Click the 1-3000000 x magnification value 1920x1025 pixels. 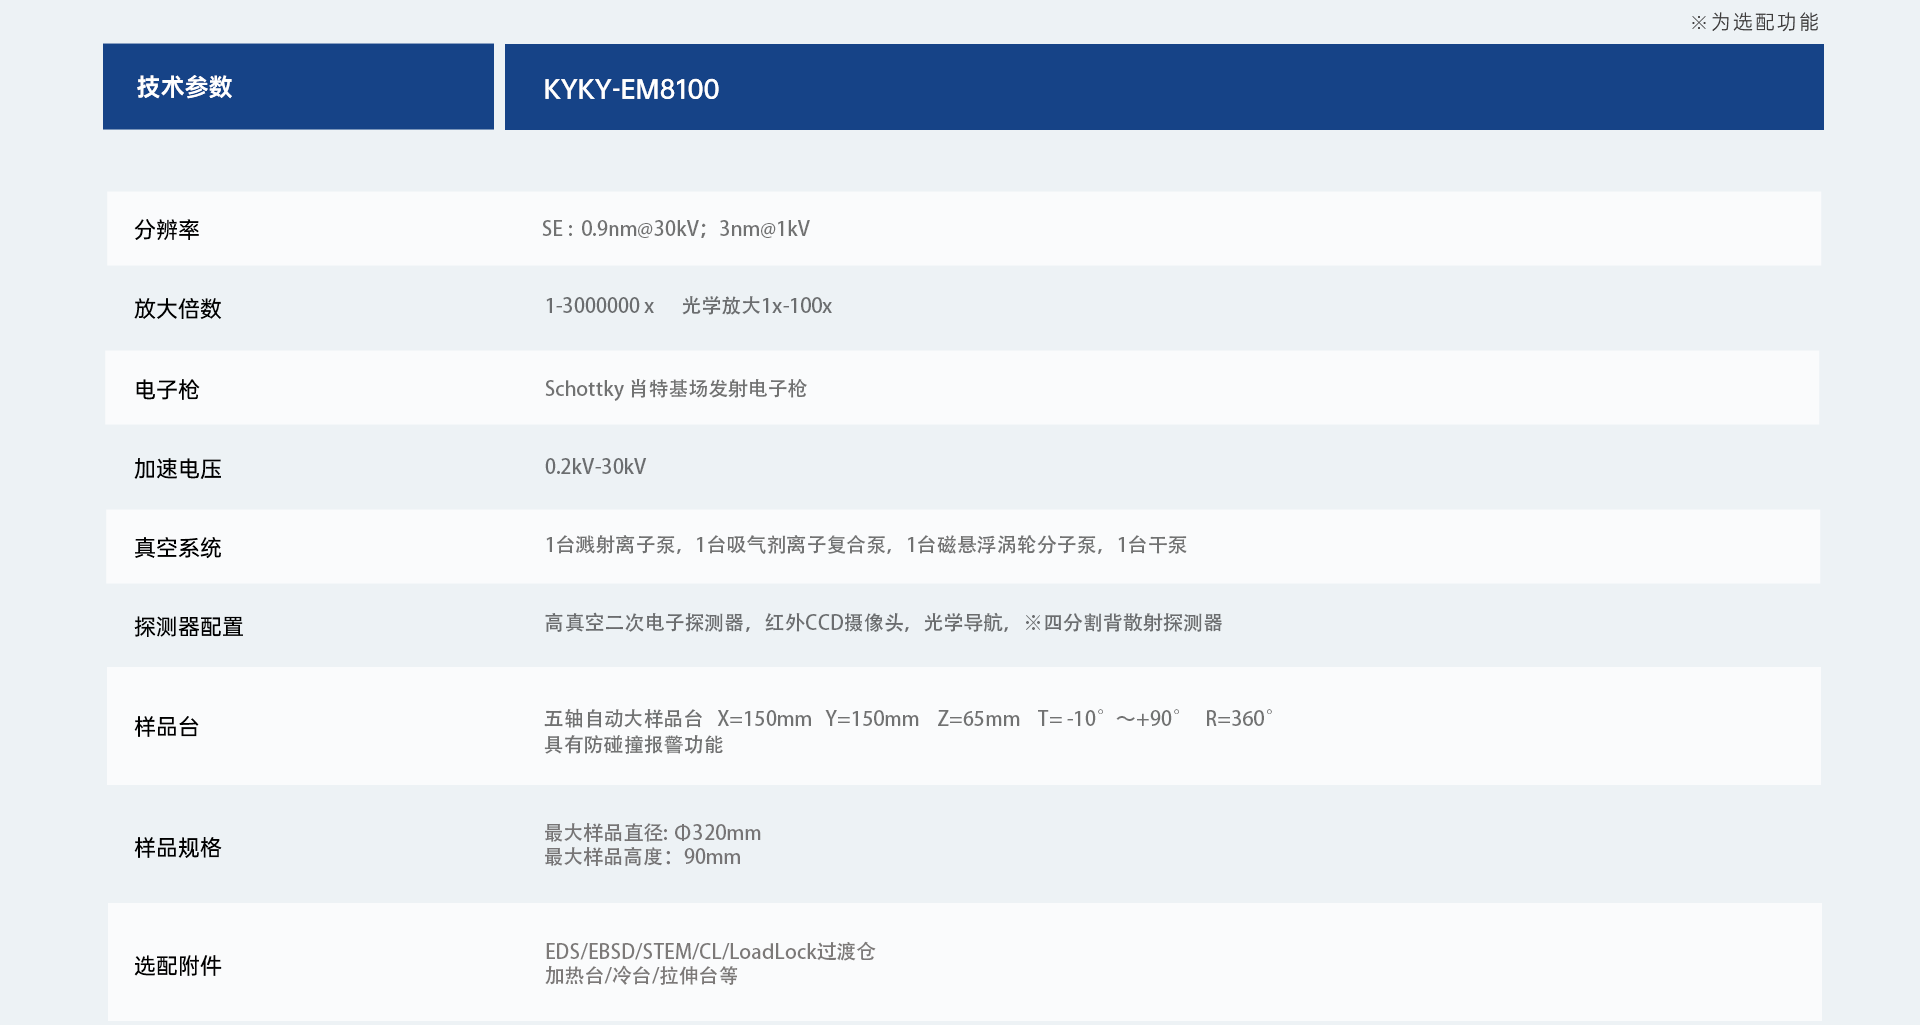click(599, 306)
